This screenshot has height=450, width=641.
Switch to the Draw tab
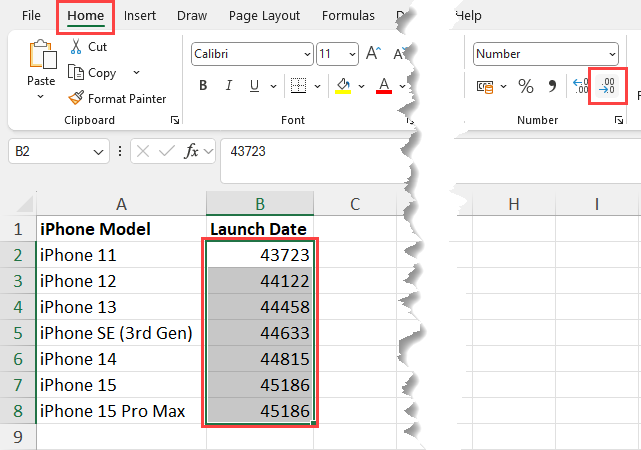[x=192, y=16]
